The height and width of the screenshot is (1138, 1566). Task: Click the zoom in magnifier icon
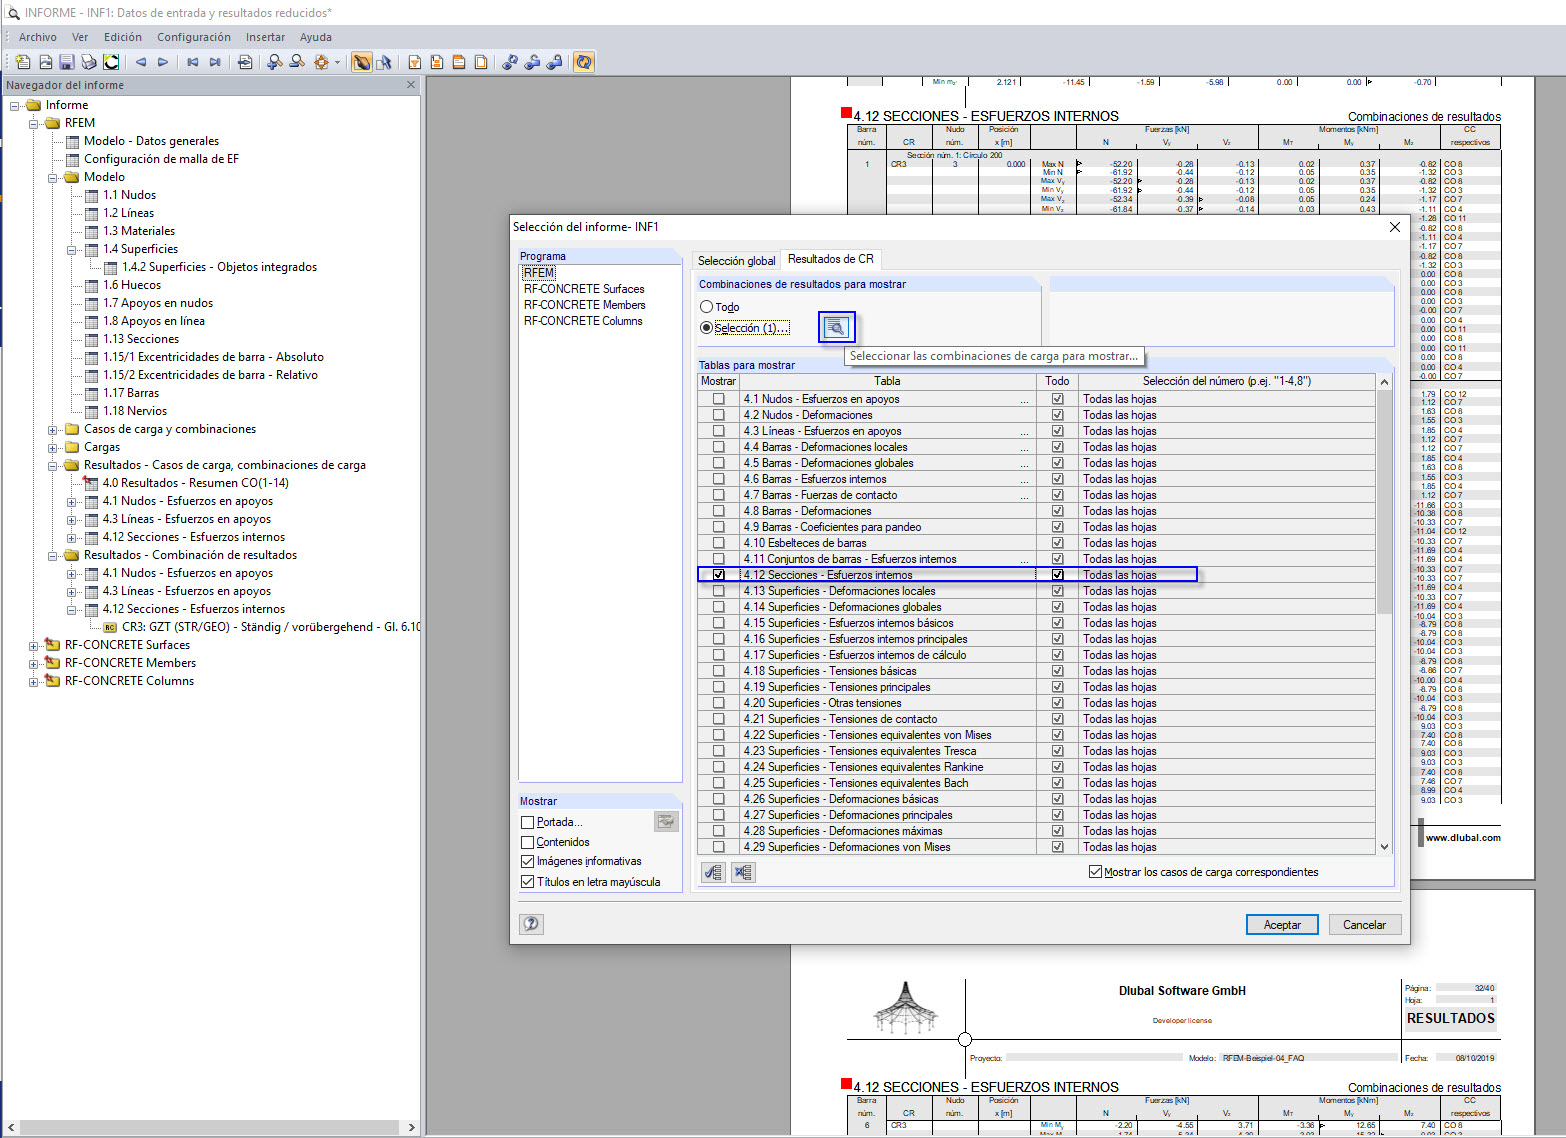click(x=275, y=62)
